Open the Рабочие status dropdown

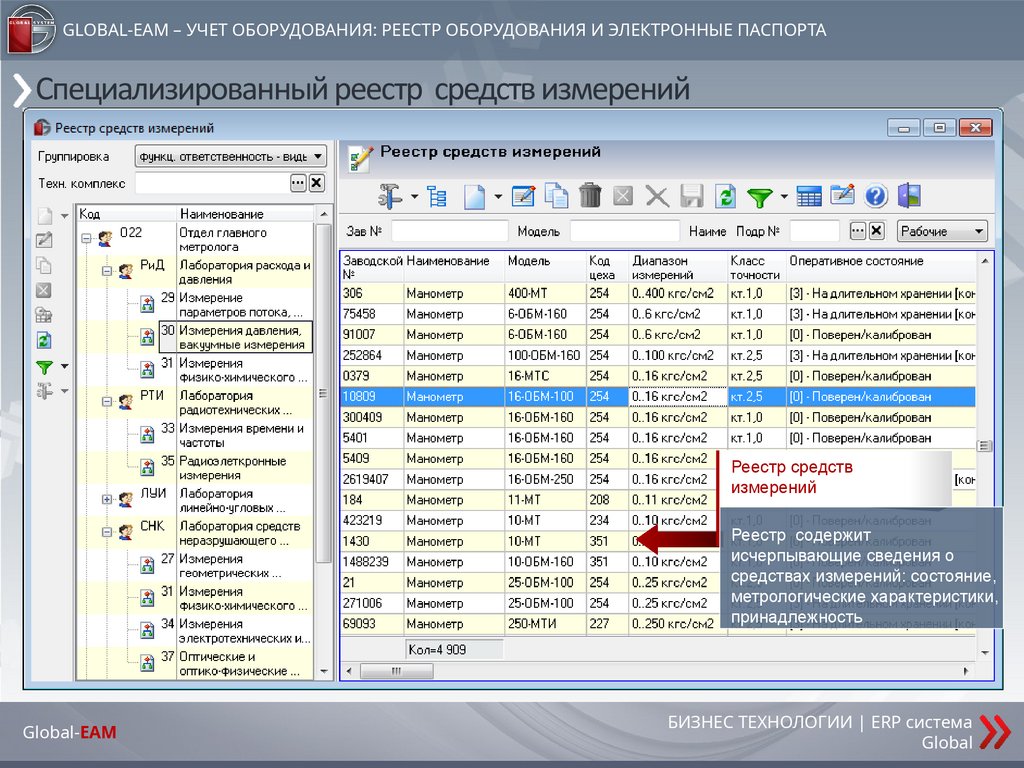pyautogui.click(x=942, y=231)
